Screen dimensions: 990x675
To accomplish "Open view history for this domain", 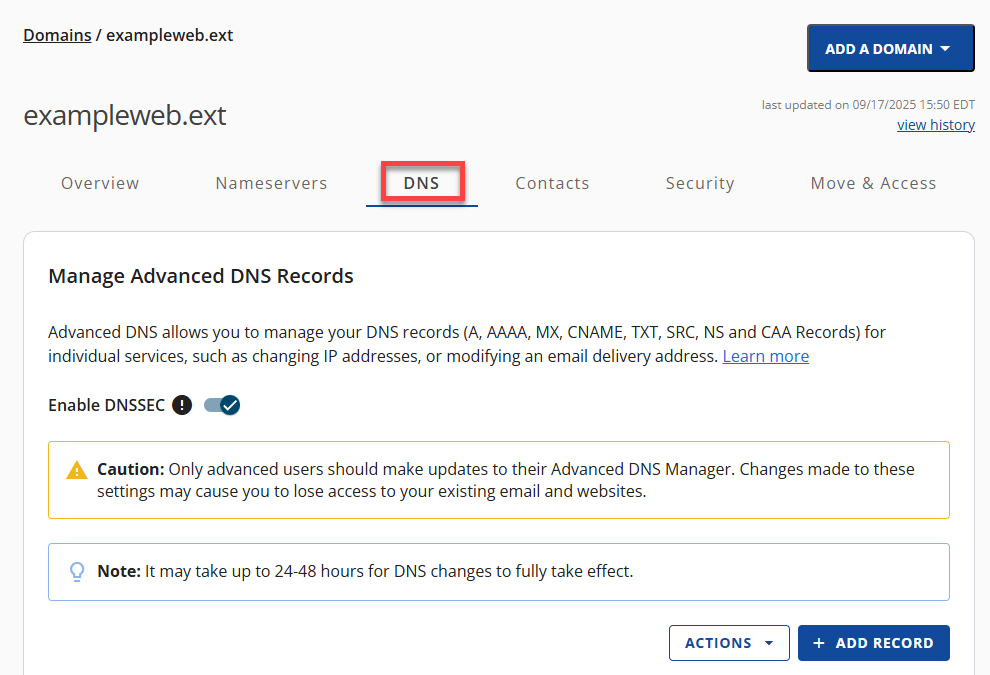I will point(936,124).
